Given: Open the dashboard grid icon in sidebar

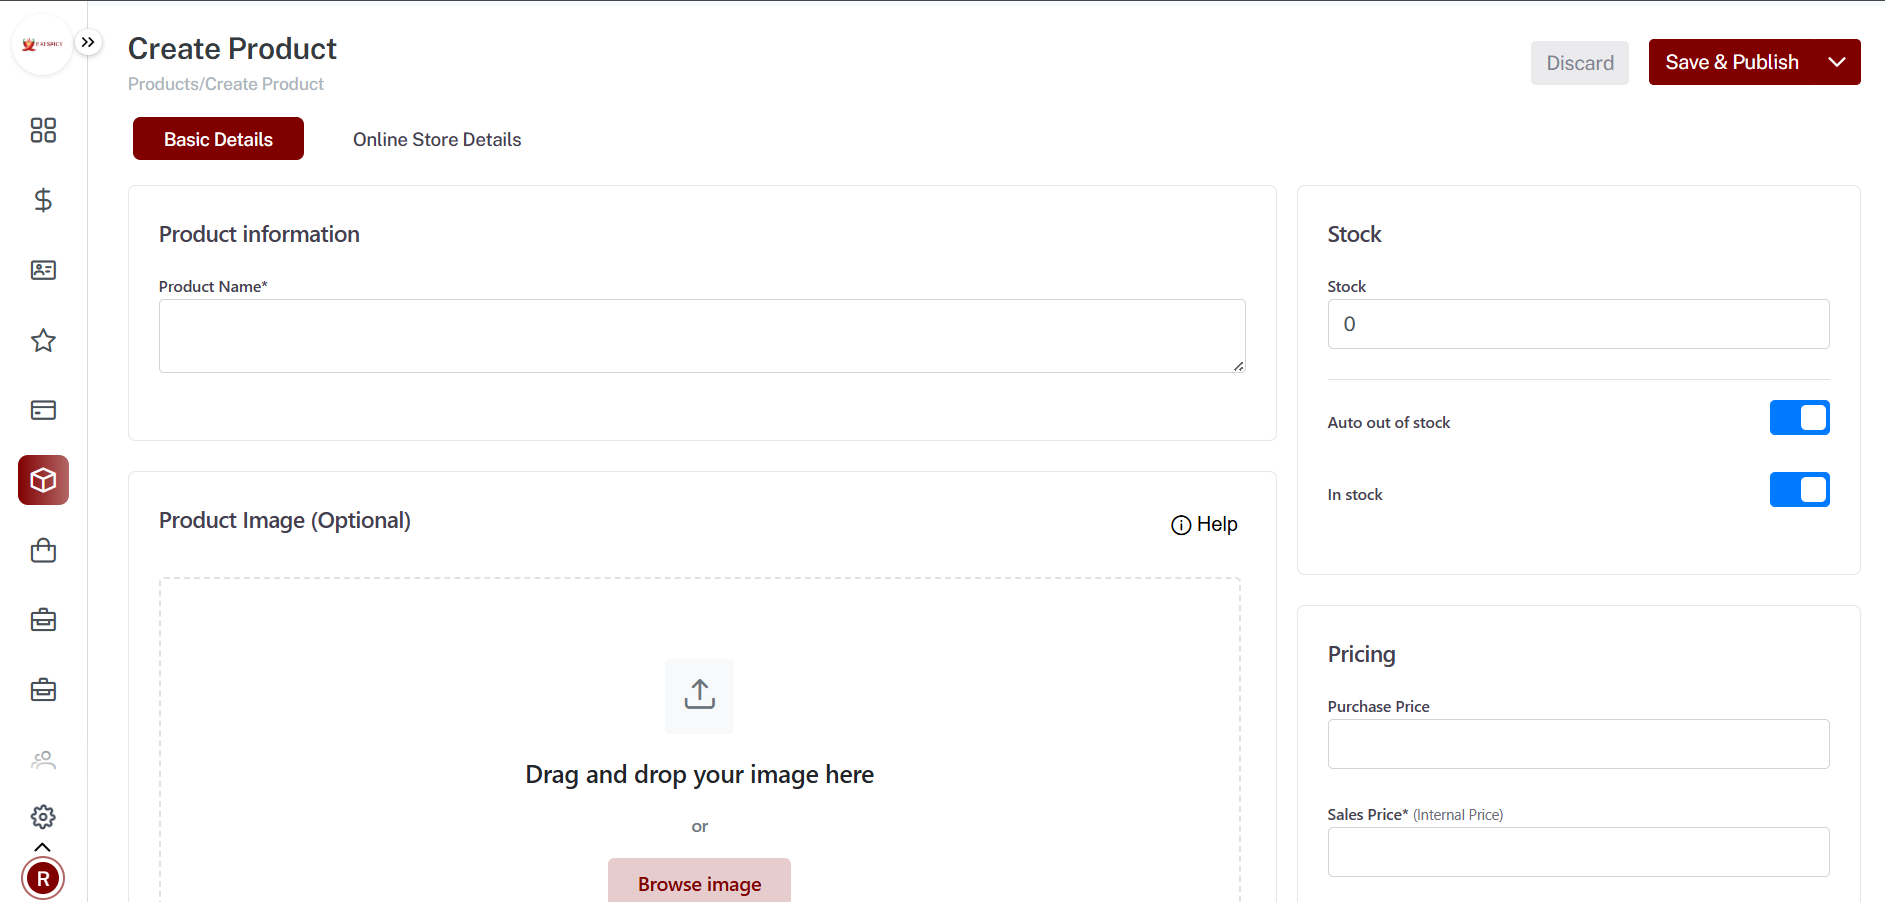Looking at the screenshot, I should [43, 130].
